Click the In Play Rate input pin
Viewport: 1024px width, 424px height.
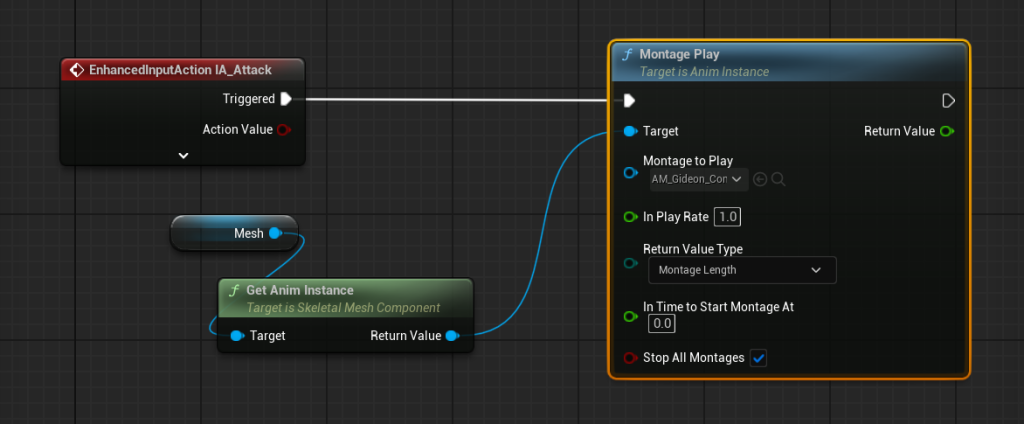(630, 217)
